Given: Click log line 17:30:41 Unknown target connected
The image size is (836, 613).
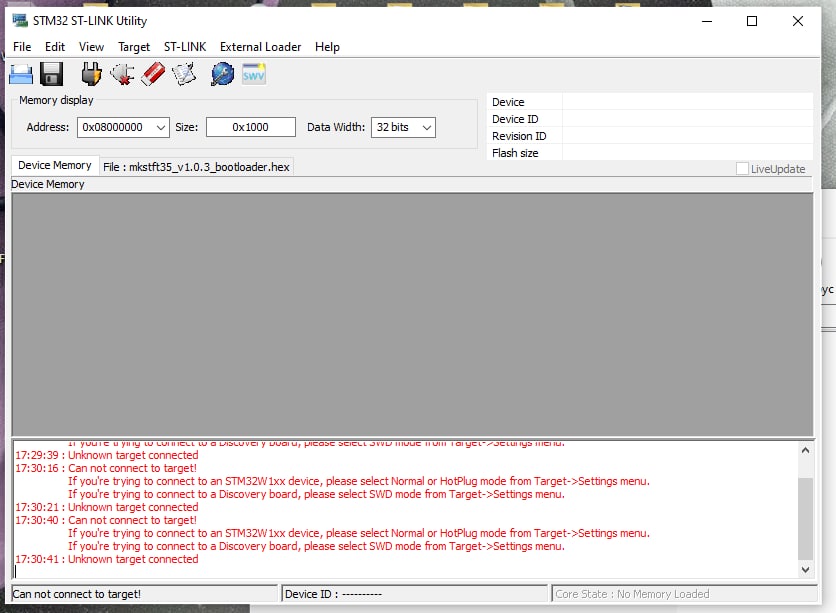Looking at the screenshot, I should tap(107, 559).
